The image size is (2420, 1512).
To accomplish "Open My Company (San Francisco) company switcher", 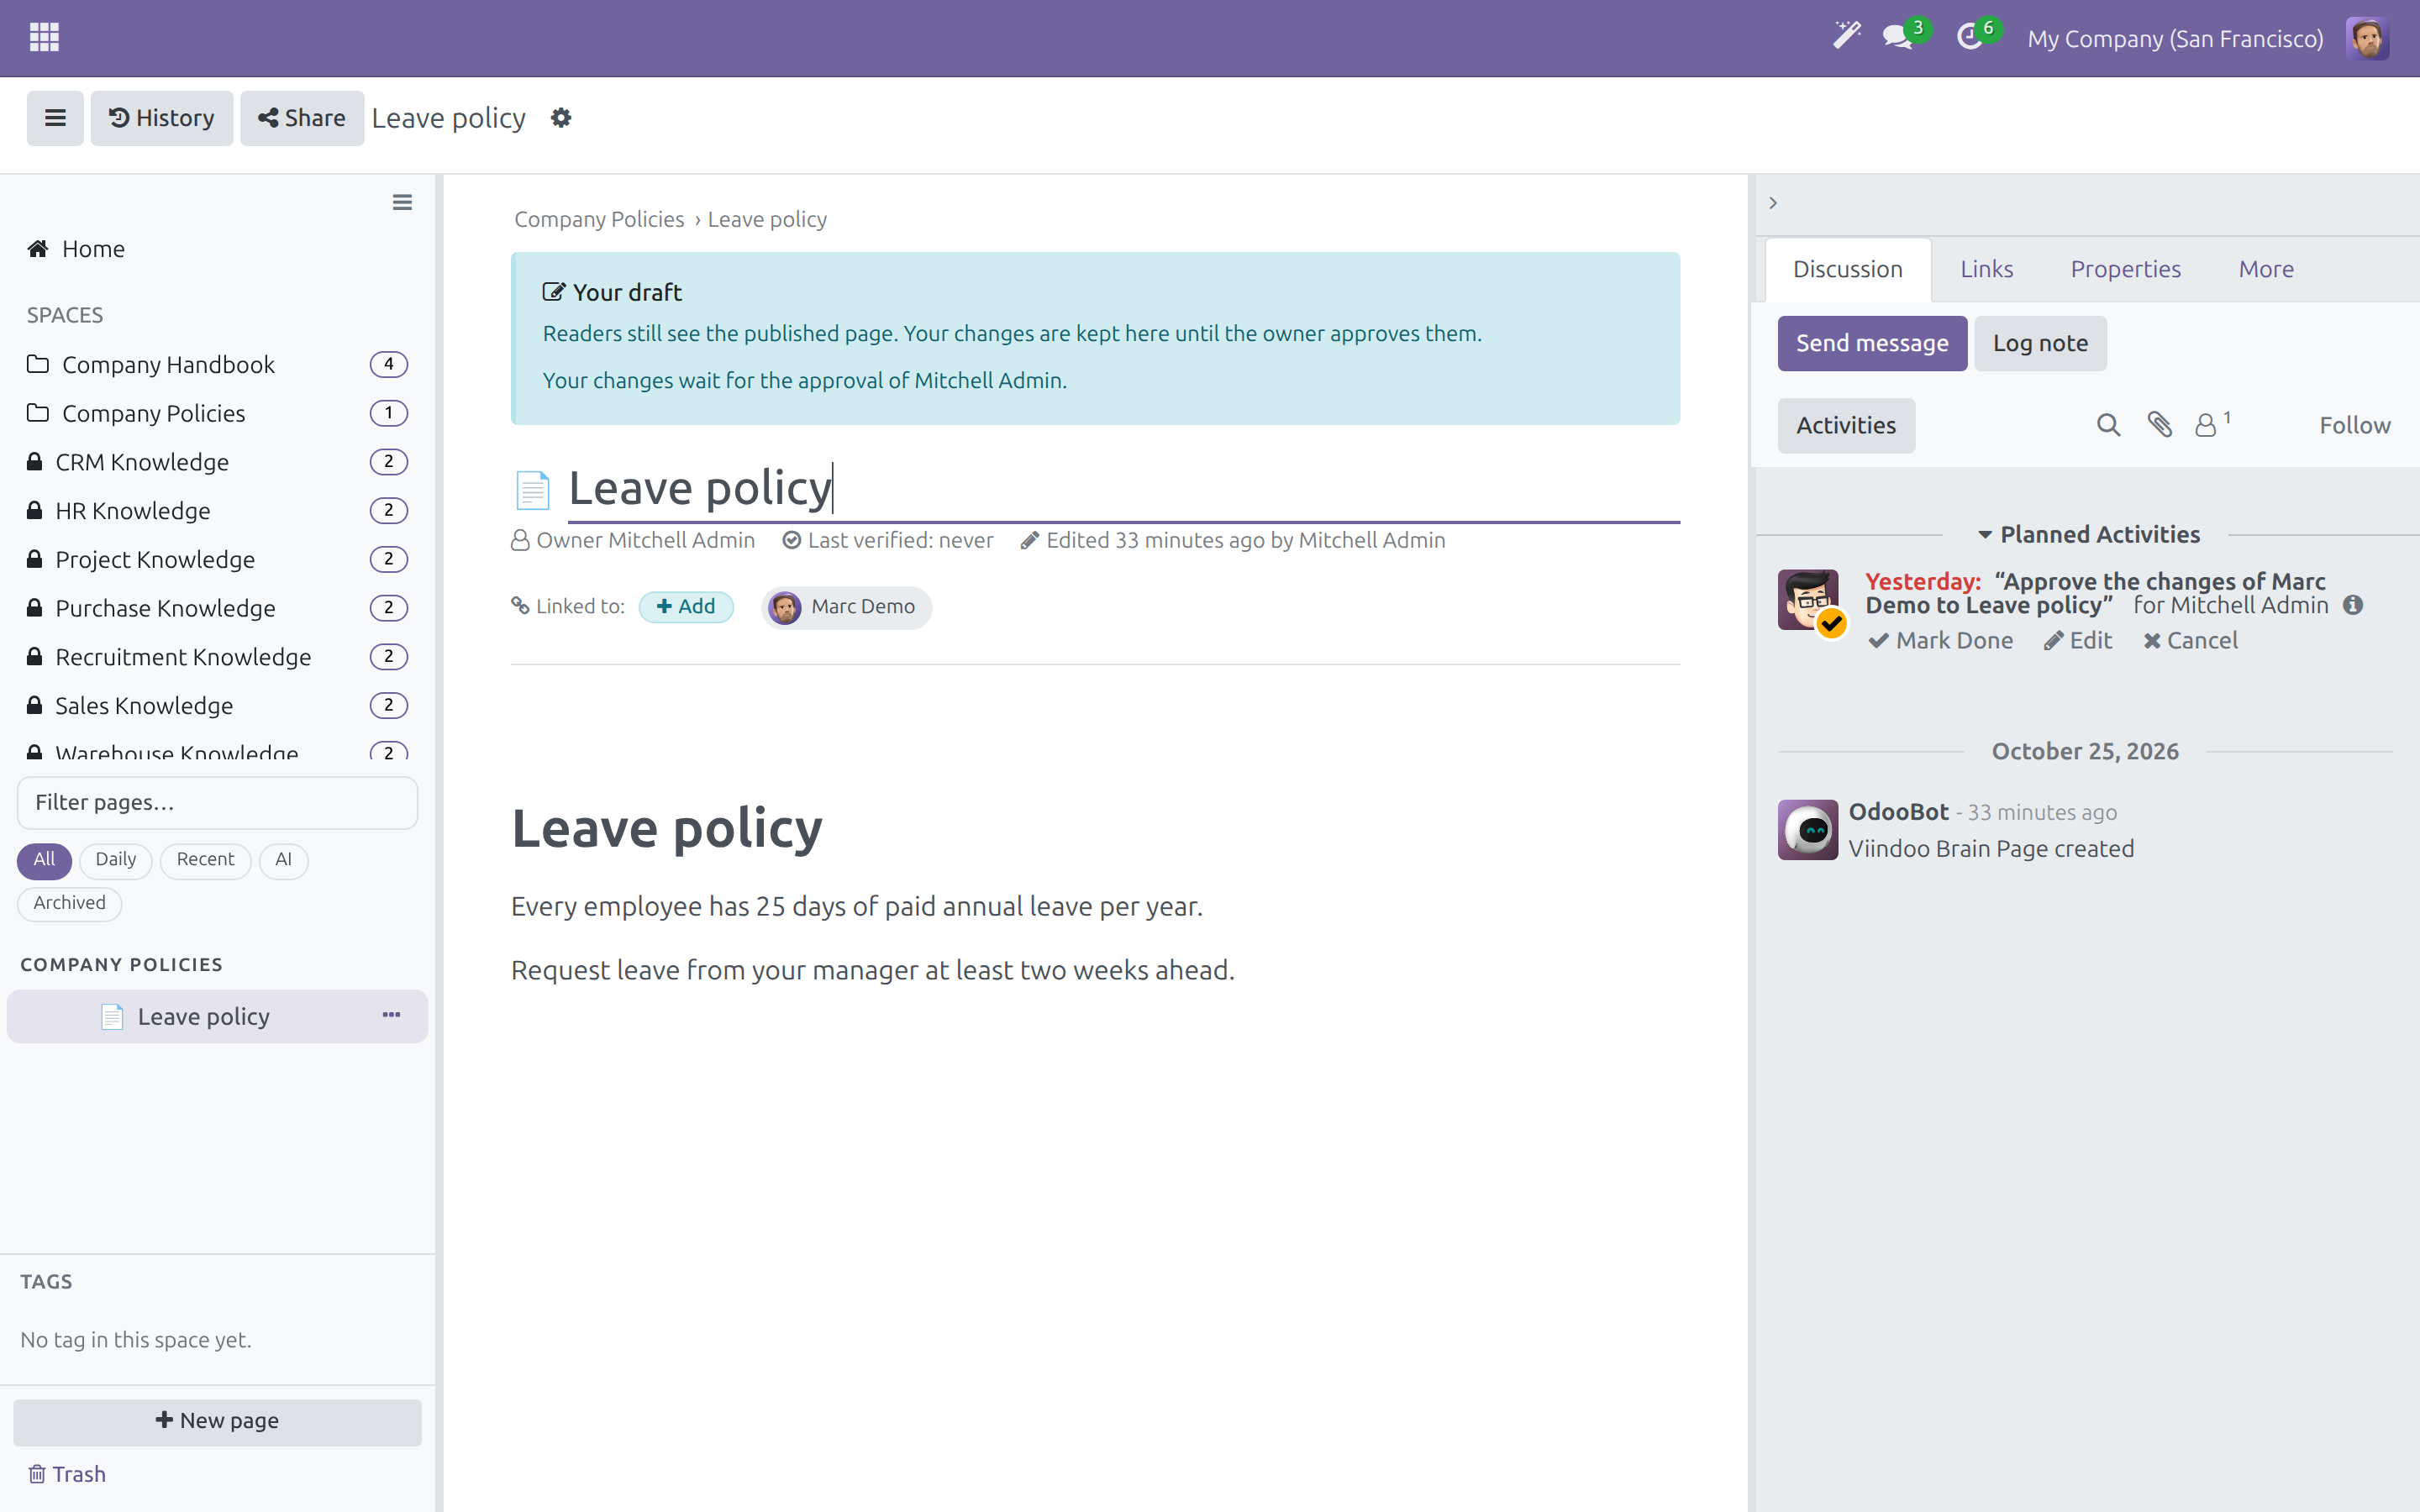I will pyautogui.click(x=2175, y=38).
